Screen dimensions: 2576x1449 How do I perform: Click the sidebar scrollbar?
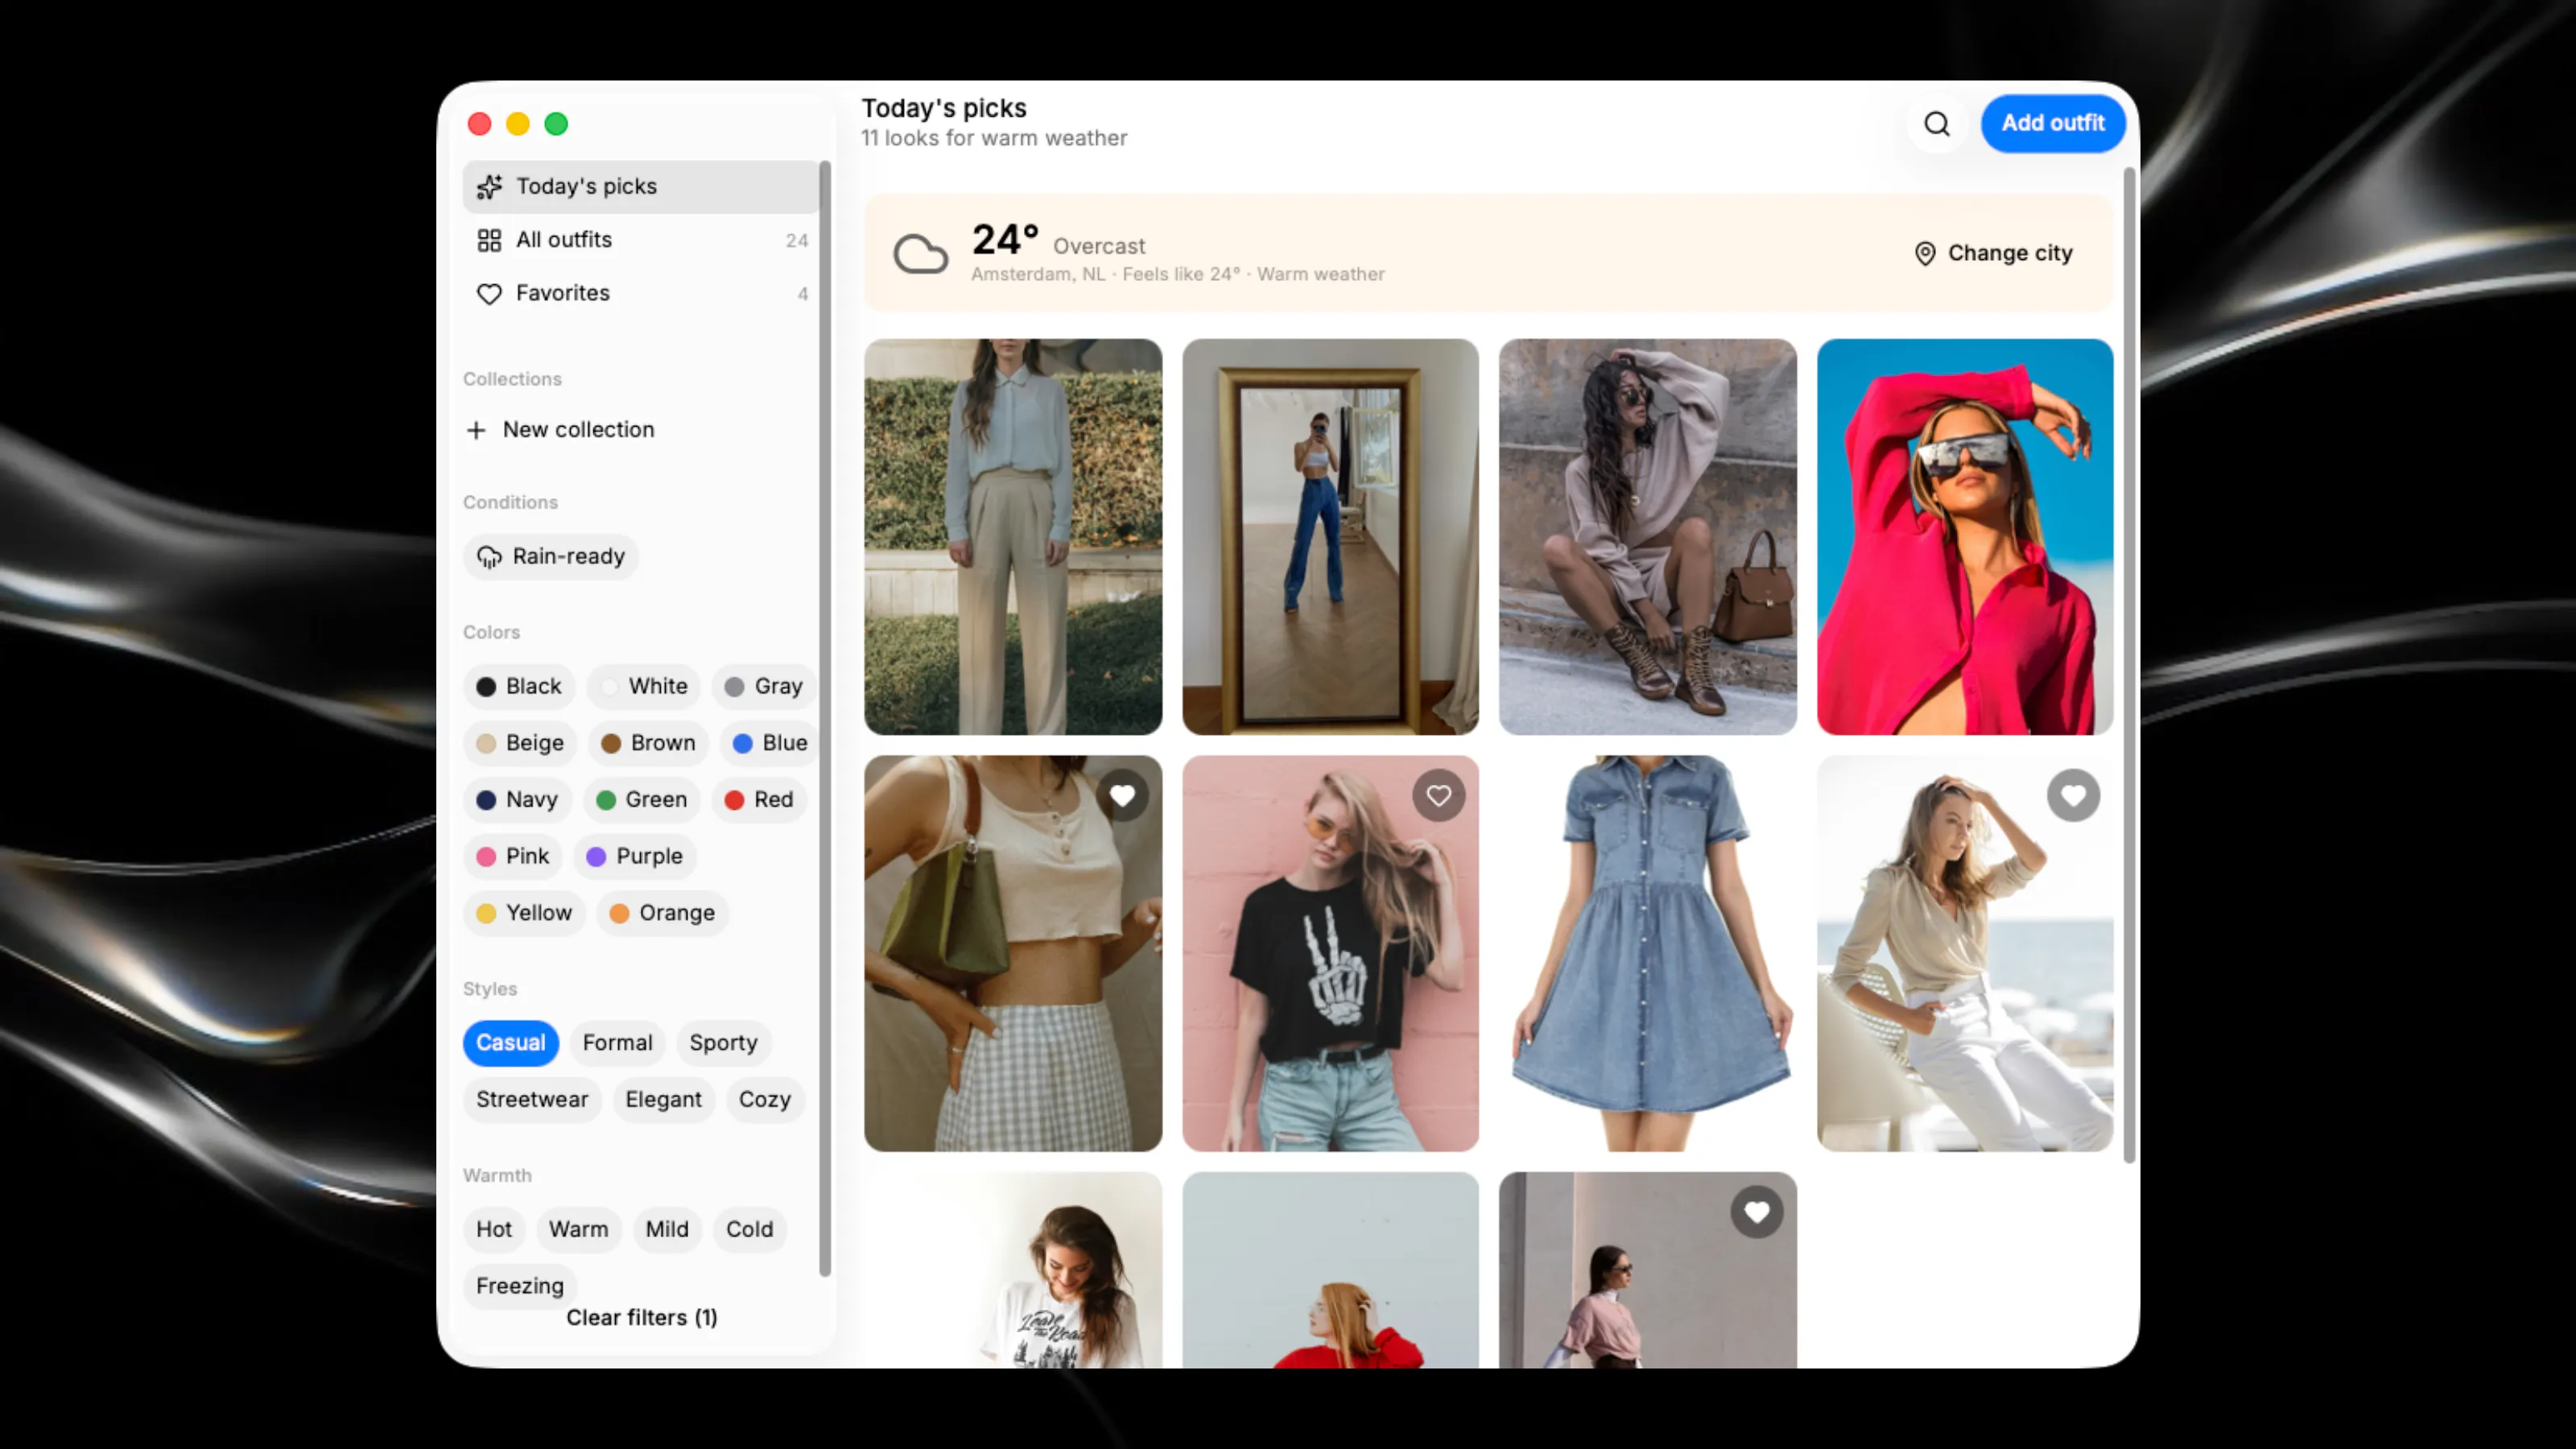[x=825, y=718]
